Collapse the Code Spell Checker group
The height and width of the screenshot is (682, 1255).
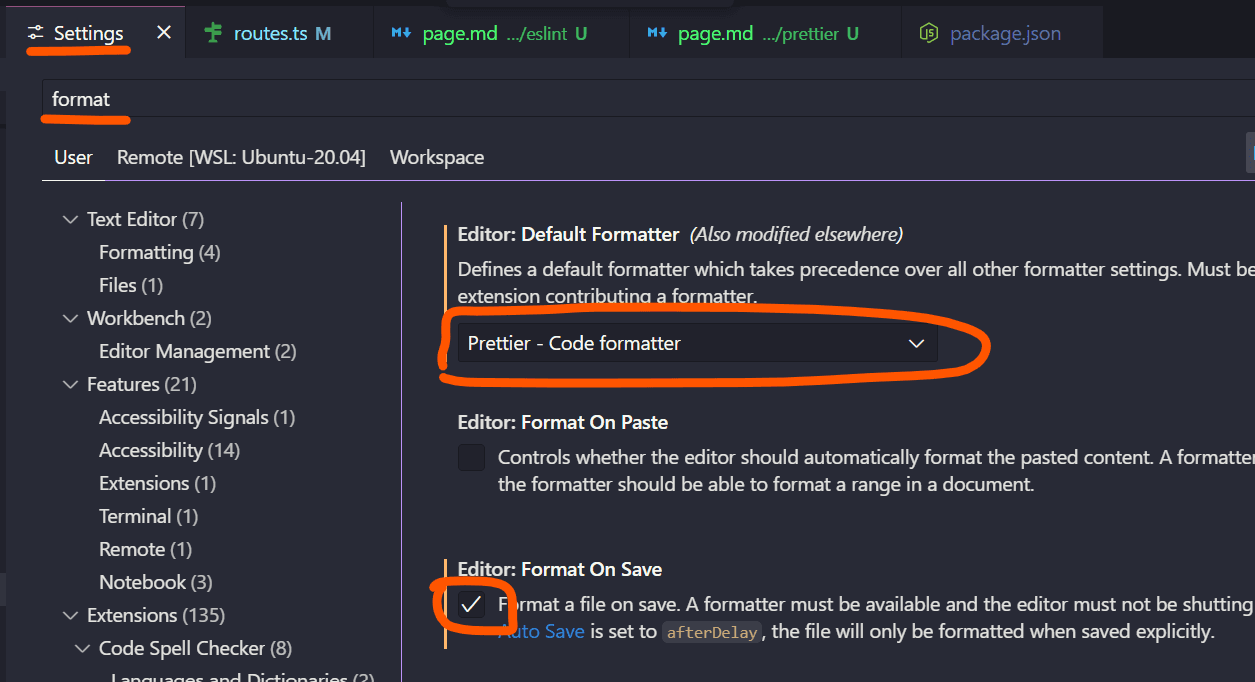point(82,648)
